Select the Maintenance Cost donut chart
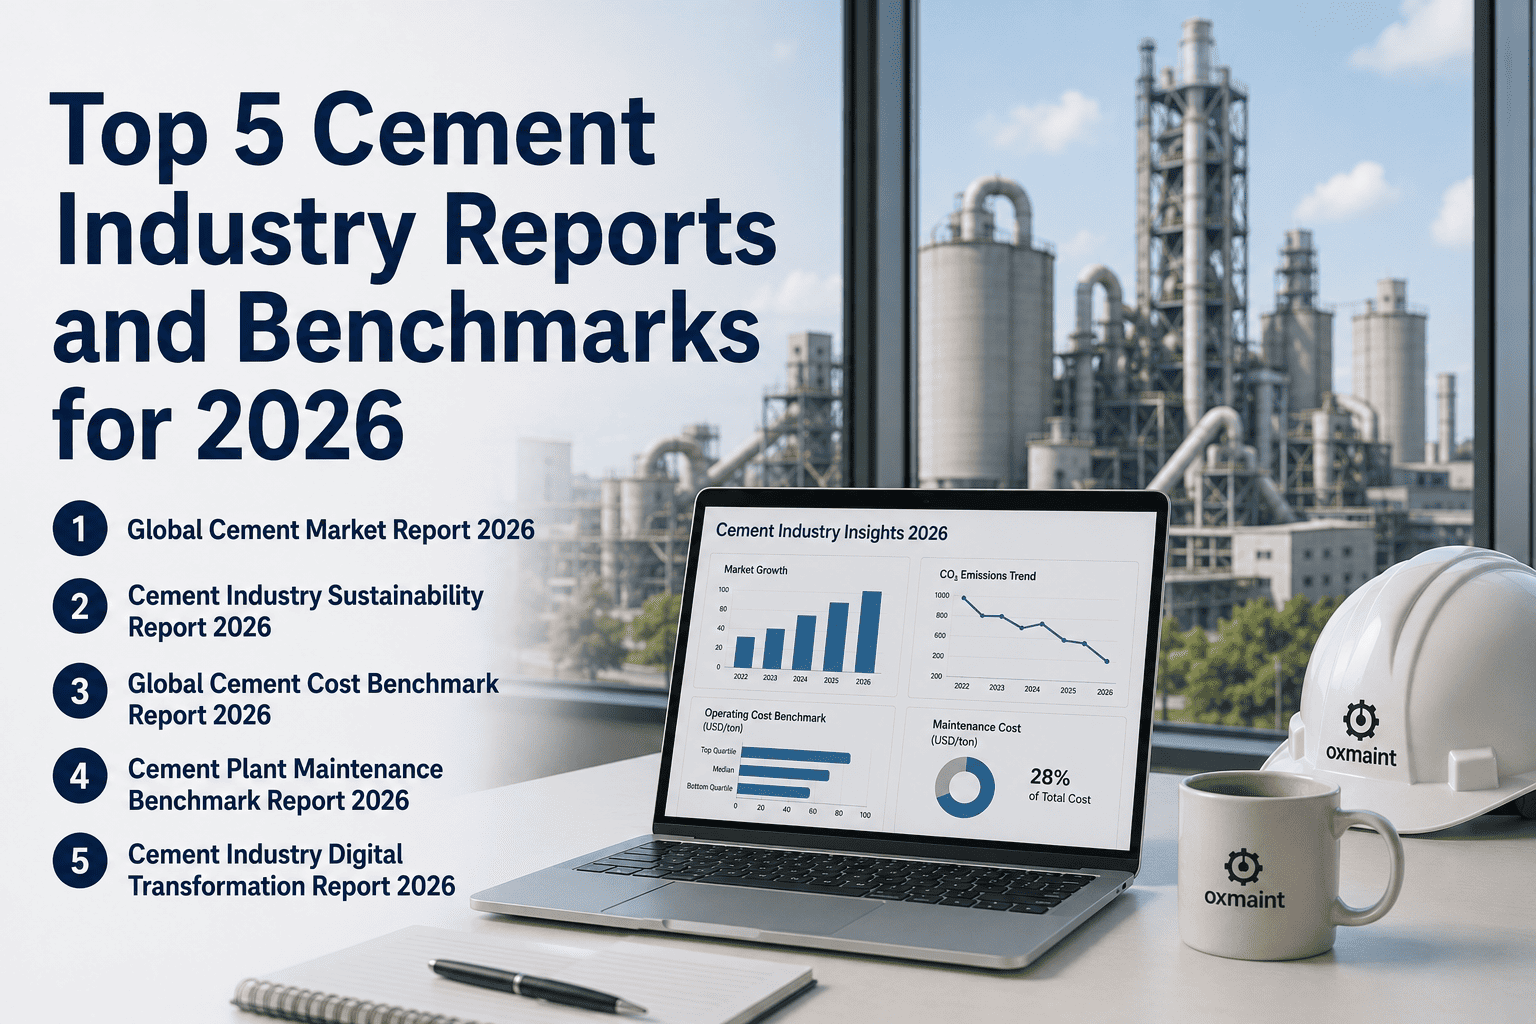The width and height of the screenshot is (1536, 1024). [x=964, y=787]
